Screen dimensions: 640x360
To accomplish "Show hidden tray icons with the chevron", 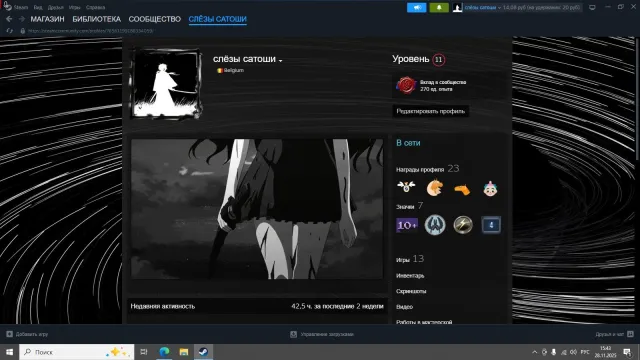I will pos(534,352).
